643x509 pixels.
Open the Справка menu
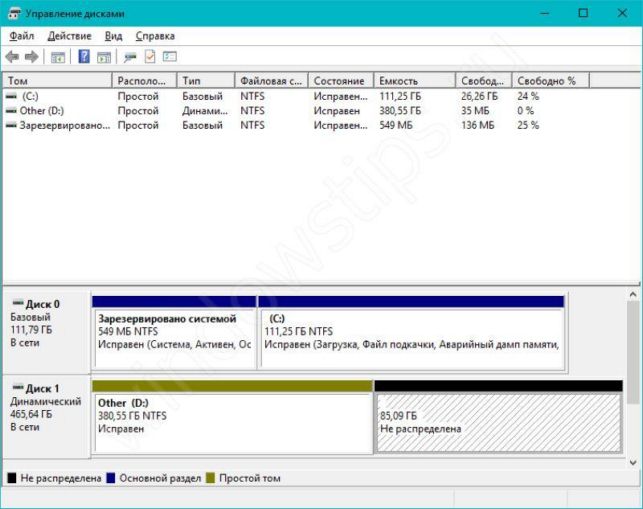[x=155, y=36]
